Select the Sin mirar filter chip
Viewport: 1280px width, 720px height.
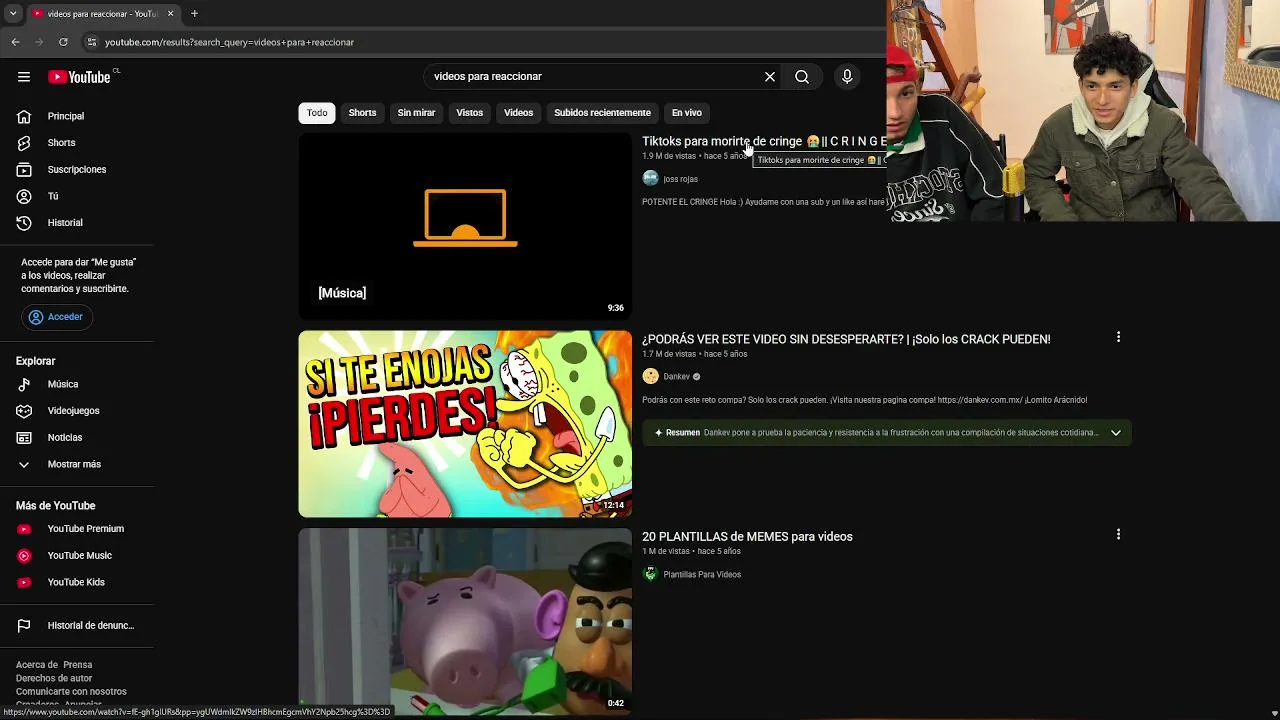tap(416, 113)
